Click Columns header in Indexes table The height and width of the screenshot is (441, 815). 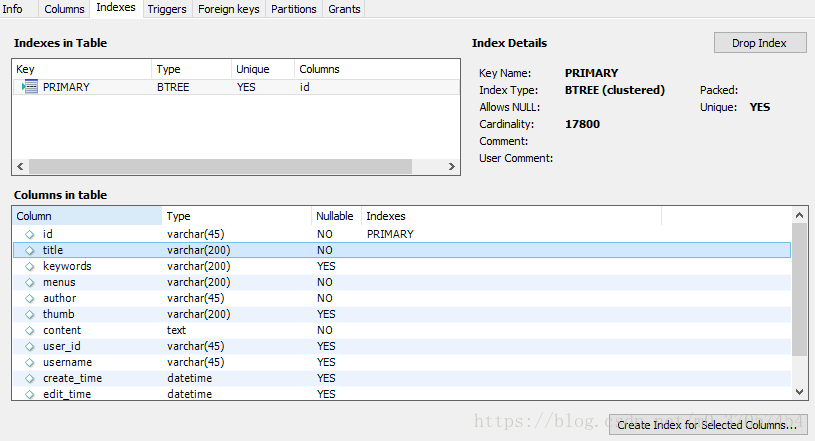coord(377,69)
